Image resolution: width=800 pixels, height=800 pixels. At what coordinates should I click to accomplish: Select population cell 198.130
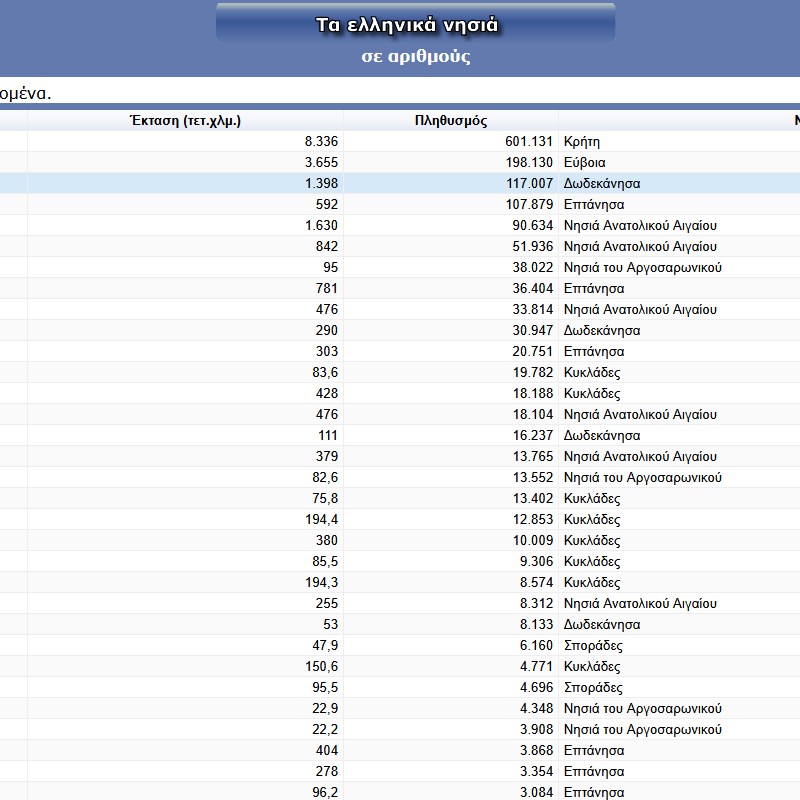pos(529,162)
